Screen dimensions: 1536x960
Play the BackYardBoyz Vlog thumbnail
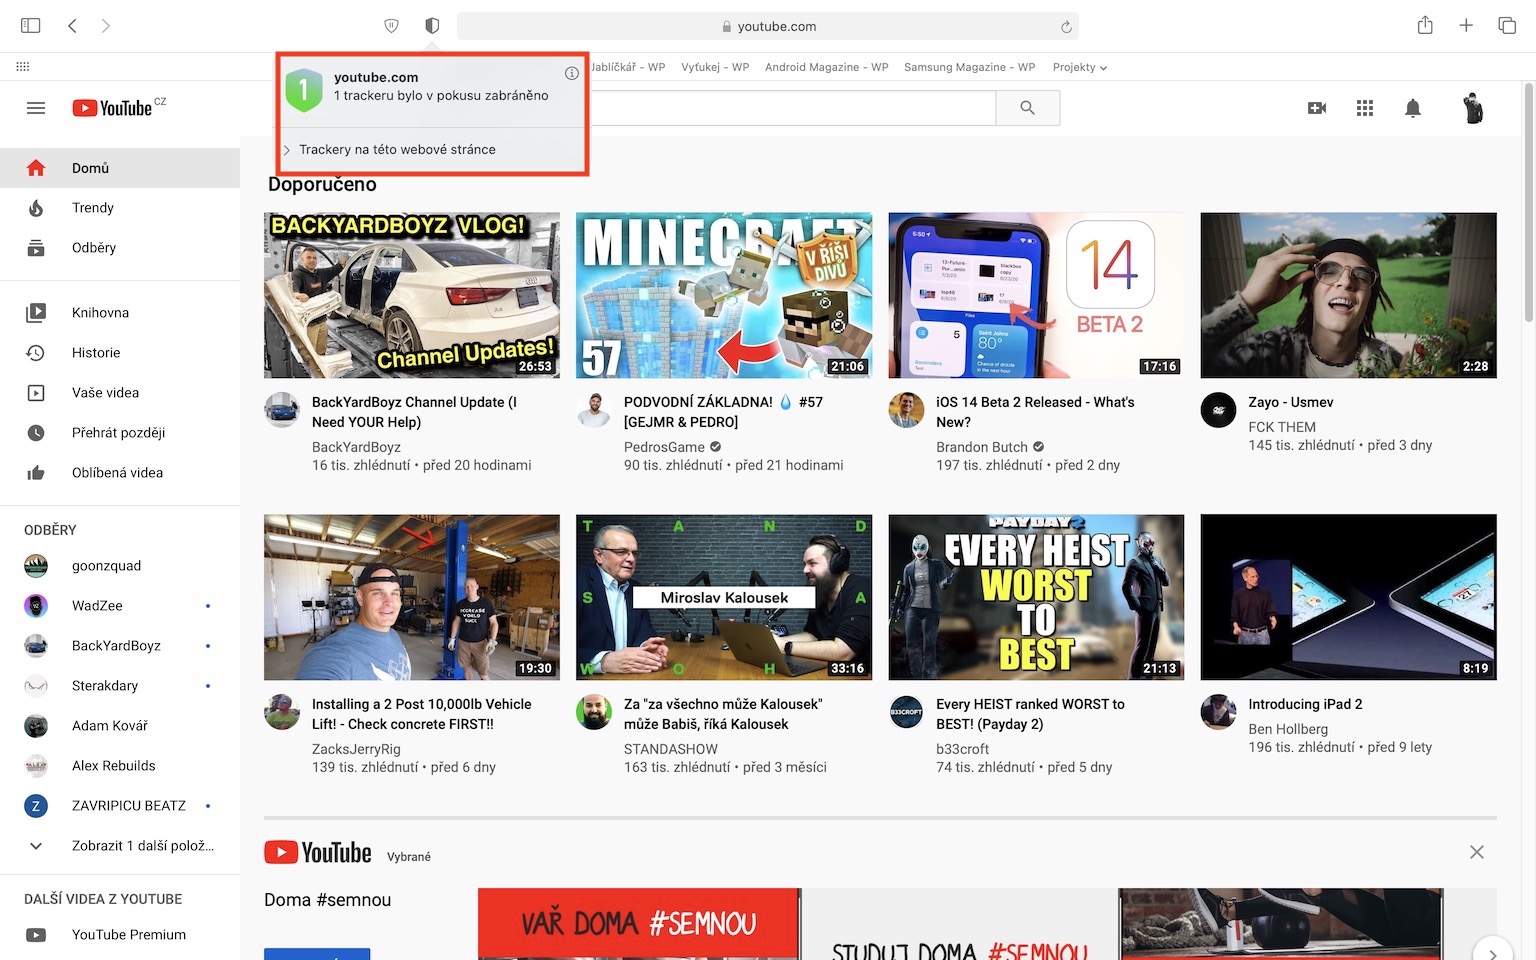(412, 295)
